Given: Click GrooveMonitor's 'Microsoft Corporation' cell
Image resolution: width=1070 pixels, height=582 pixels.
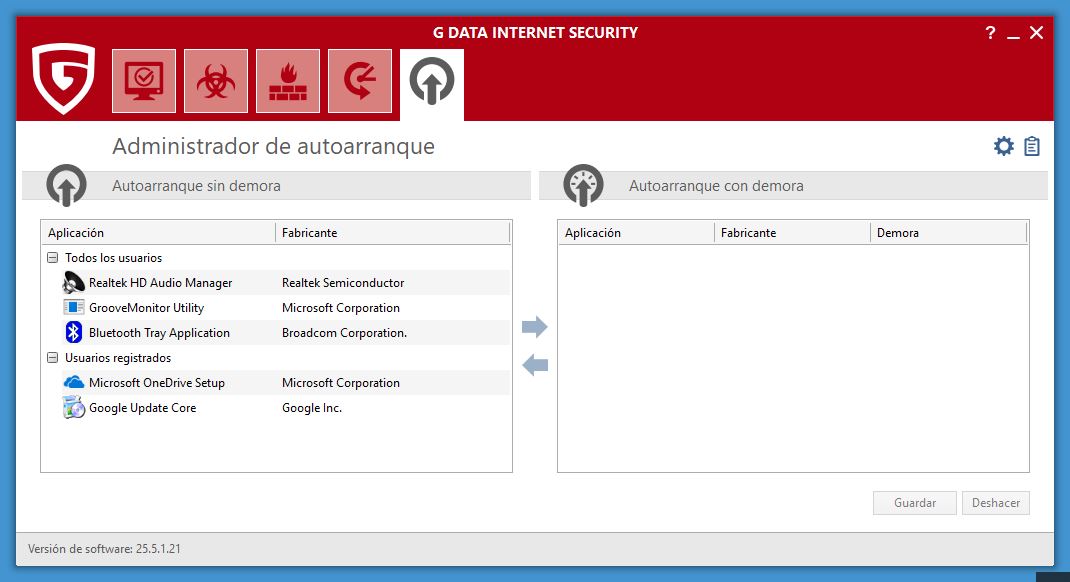Looking at the screenshot, I should [341, 308].
